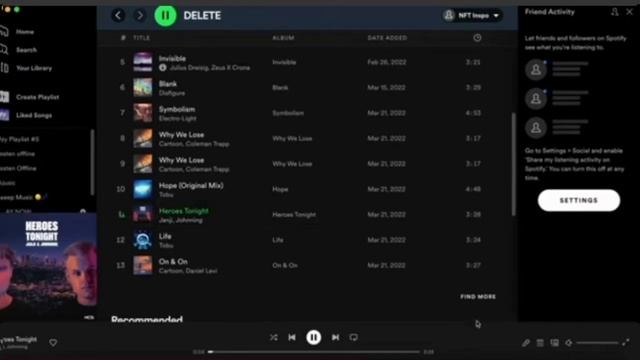The width and height of the screenshot is (640, 360).
Task: Toggle repeat mode
Action: [x=353, y=338]
